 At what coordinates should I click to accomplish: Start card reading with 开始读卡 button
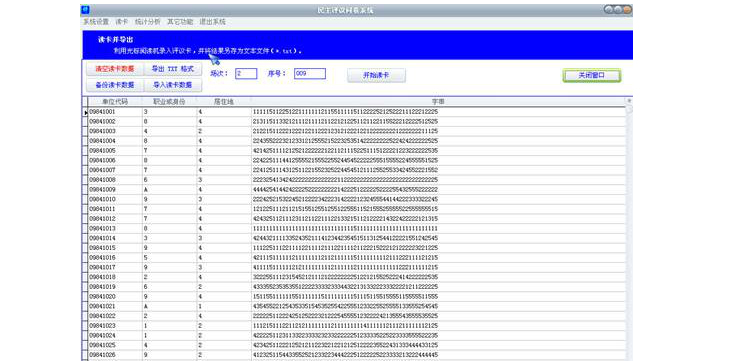376,76
